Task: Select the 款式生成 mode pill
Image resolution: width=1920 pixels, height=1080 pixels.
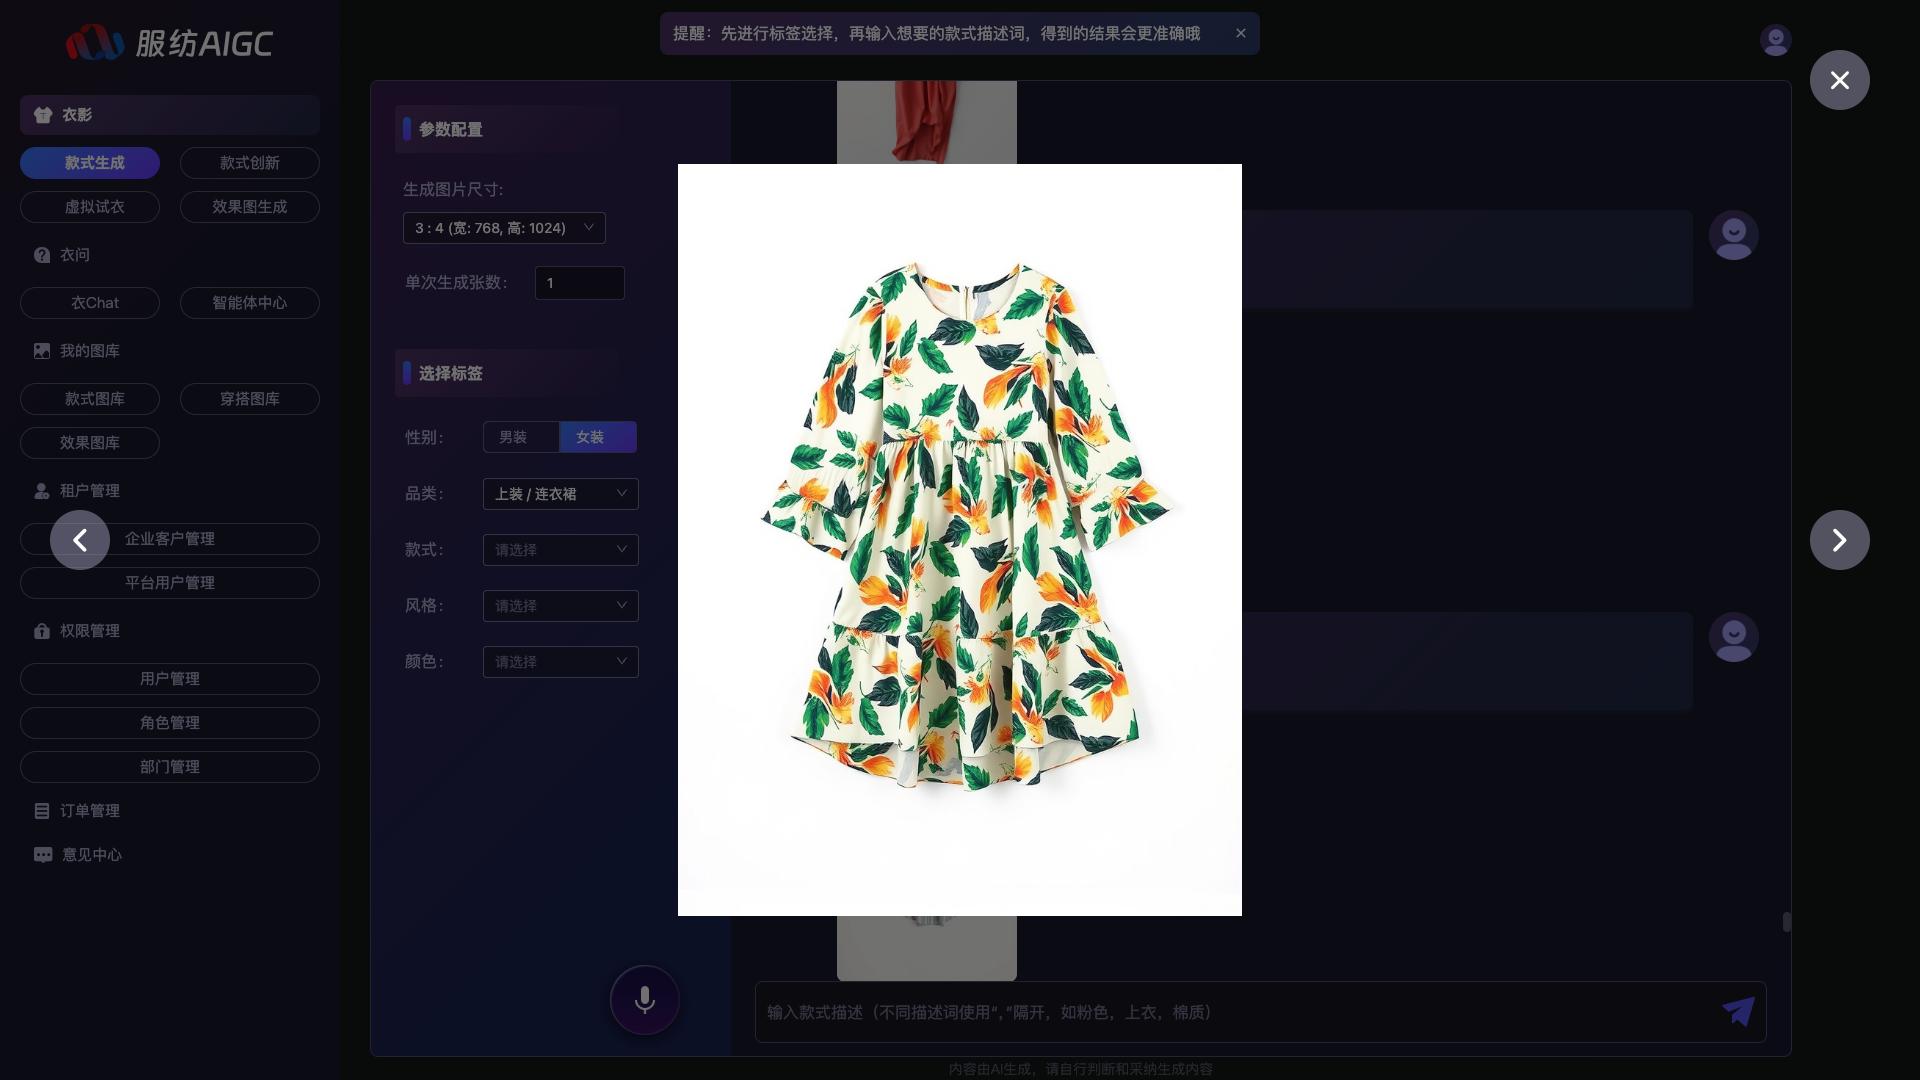Action: (95, 163)
